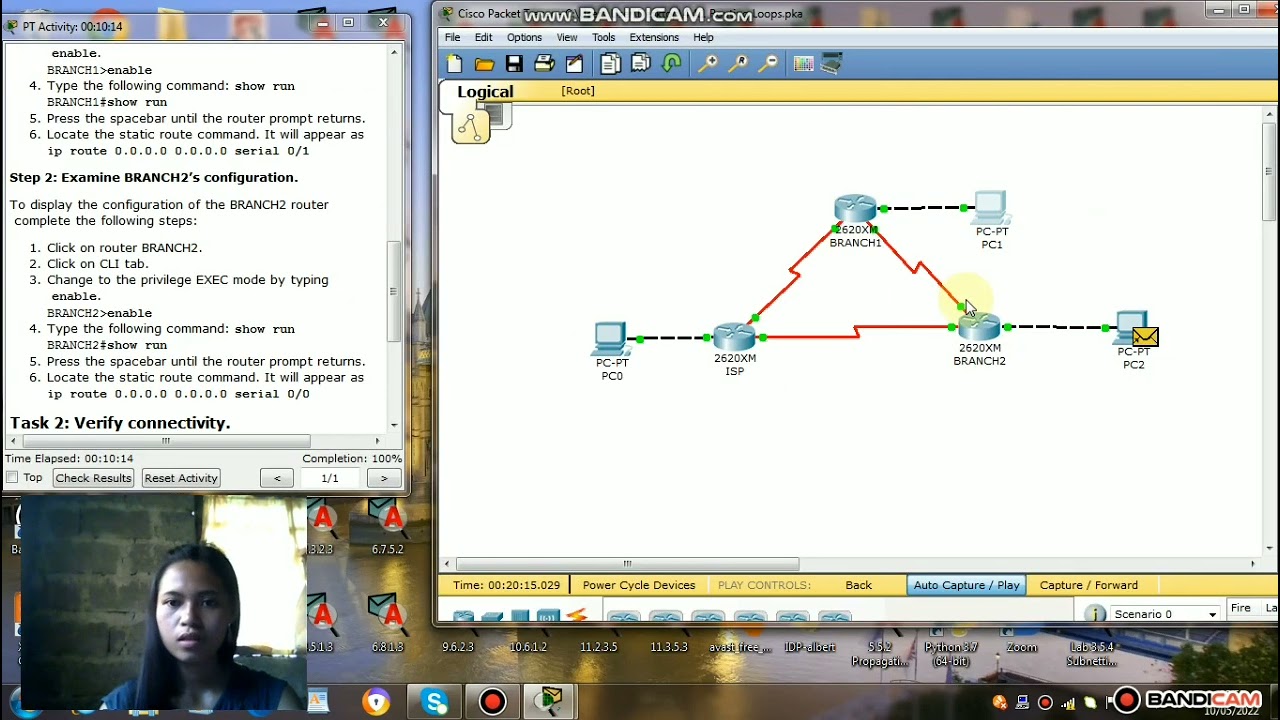Screen dimensions: 1280x720
Task: Click the PC2 computer
Action: pyautogui.click(x=1131, y=329)
